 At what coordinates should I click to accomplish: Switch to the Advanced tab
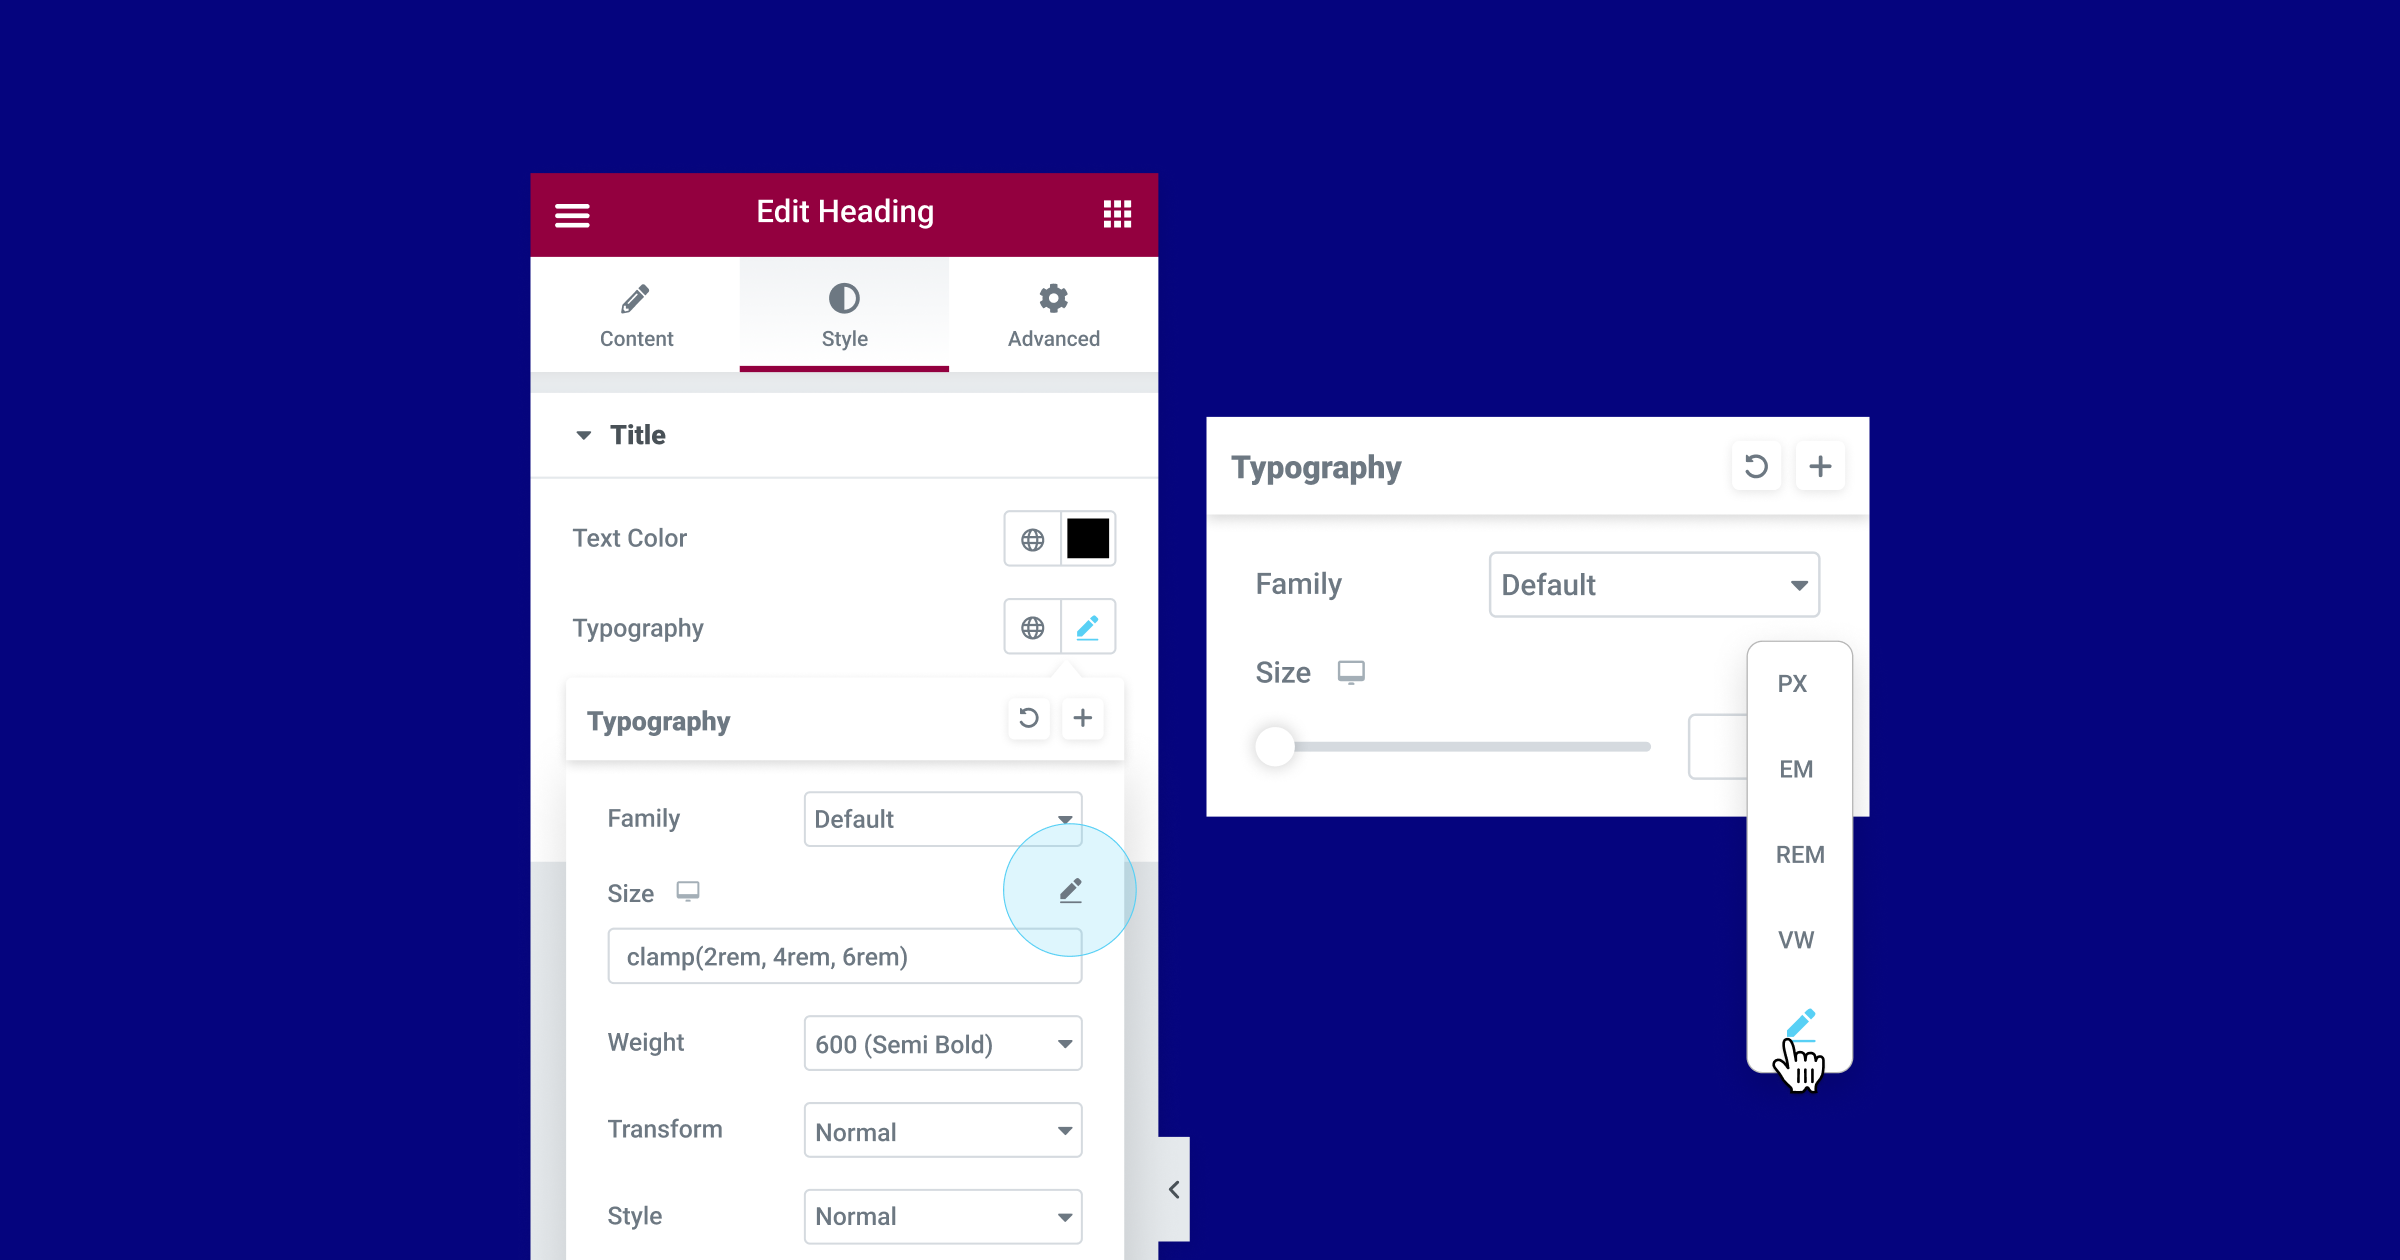pyautogui.click(x=1052, y=314)
